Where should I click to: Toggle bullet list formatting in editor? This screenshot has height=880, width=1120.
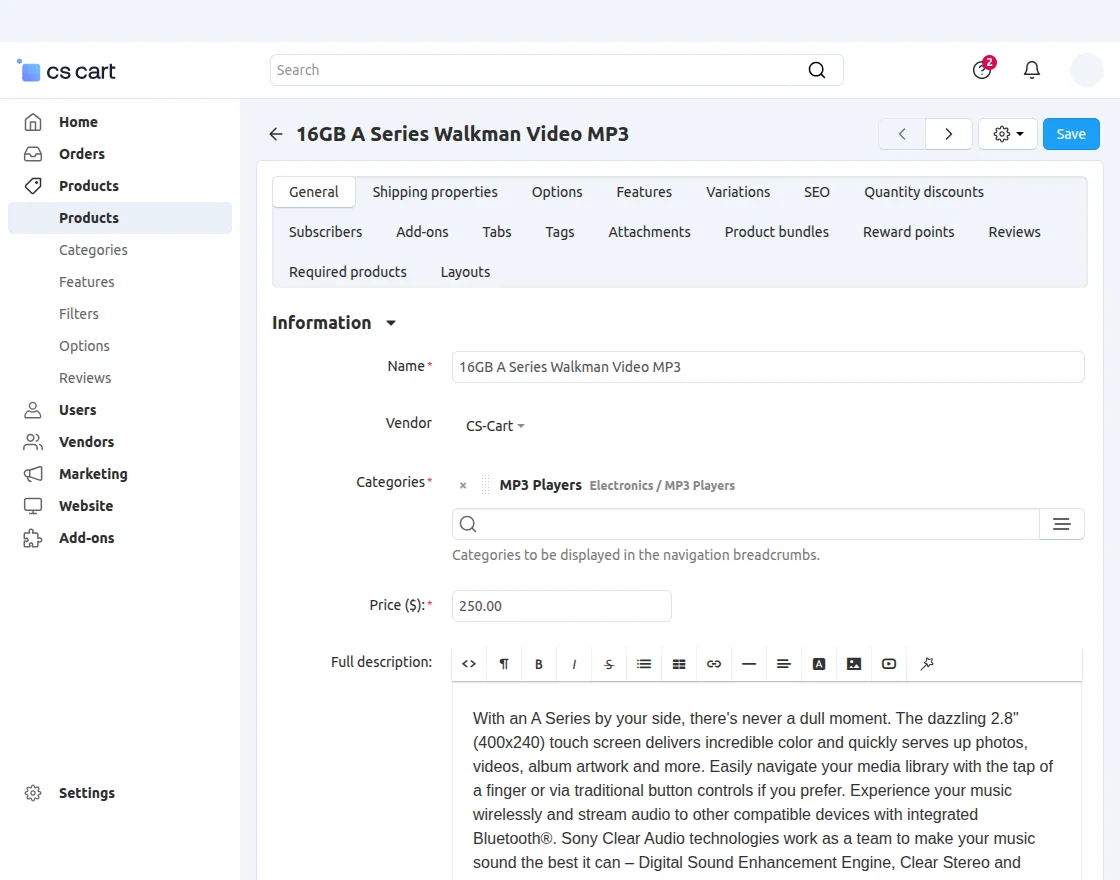[x=644, y=664]
